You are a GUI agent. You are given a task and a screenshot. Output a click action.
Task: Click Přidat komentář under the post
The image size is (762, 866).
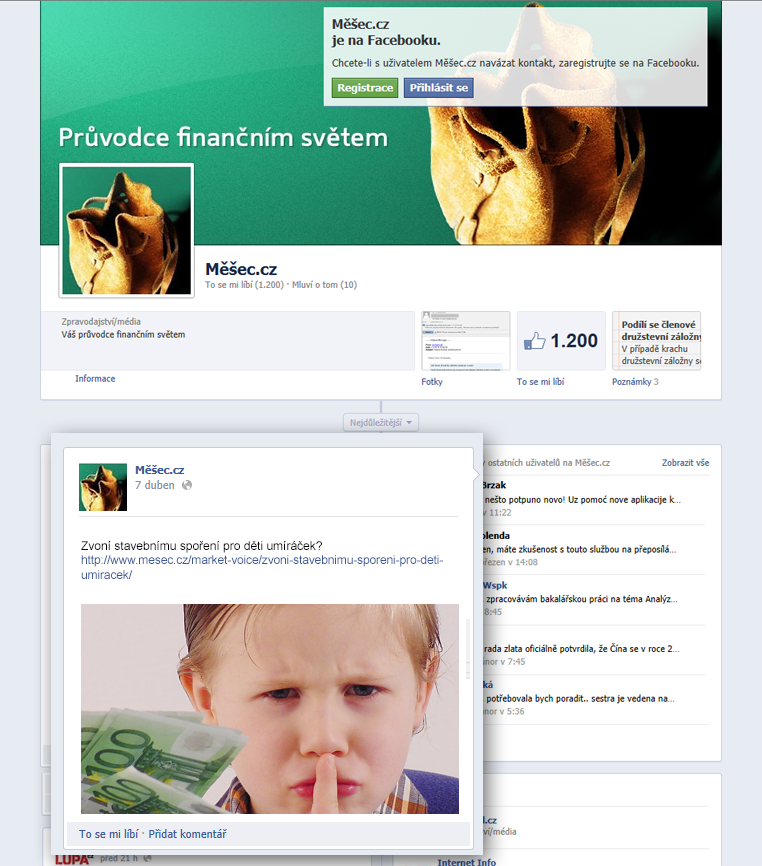click(x=187, y=834)
